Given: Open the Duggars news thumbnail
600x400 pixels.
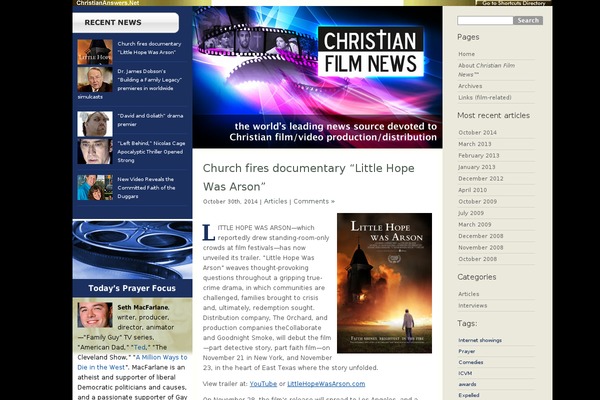Looking at the screenshot, I should [95, 188].
